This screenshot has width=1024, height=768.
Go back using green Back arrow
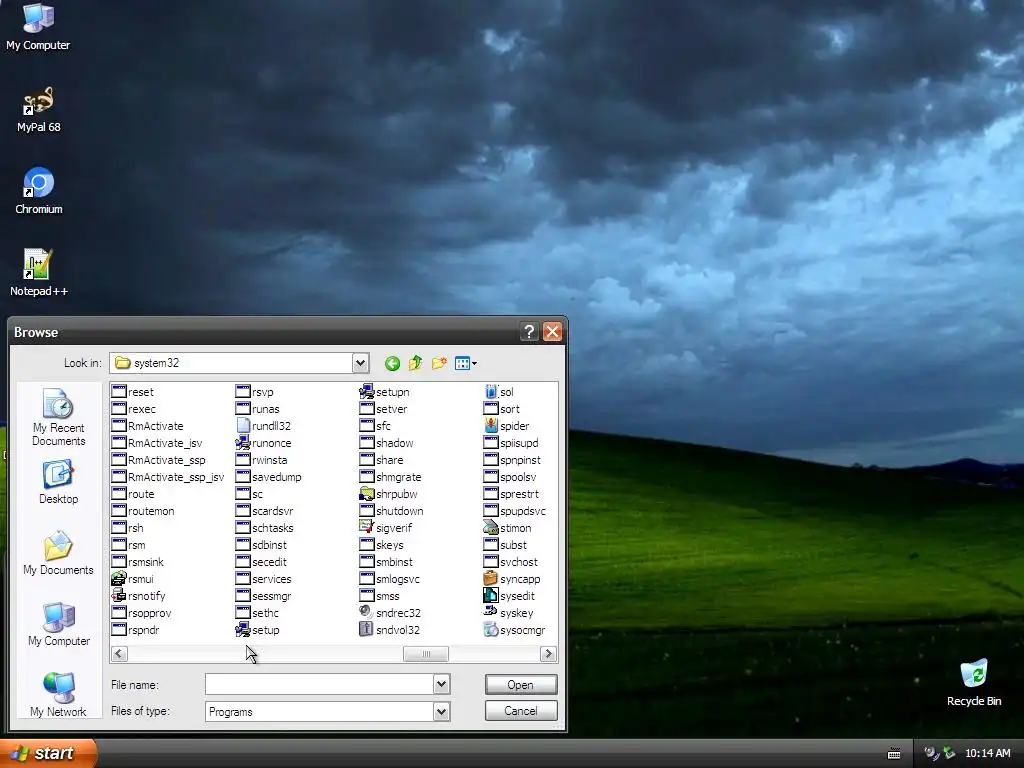click(392, 363)
